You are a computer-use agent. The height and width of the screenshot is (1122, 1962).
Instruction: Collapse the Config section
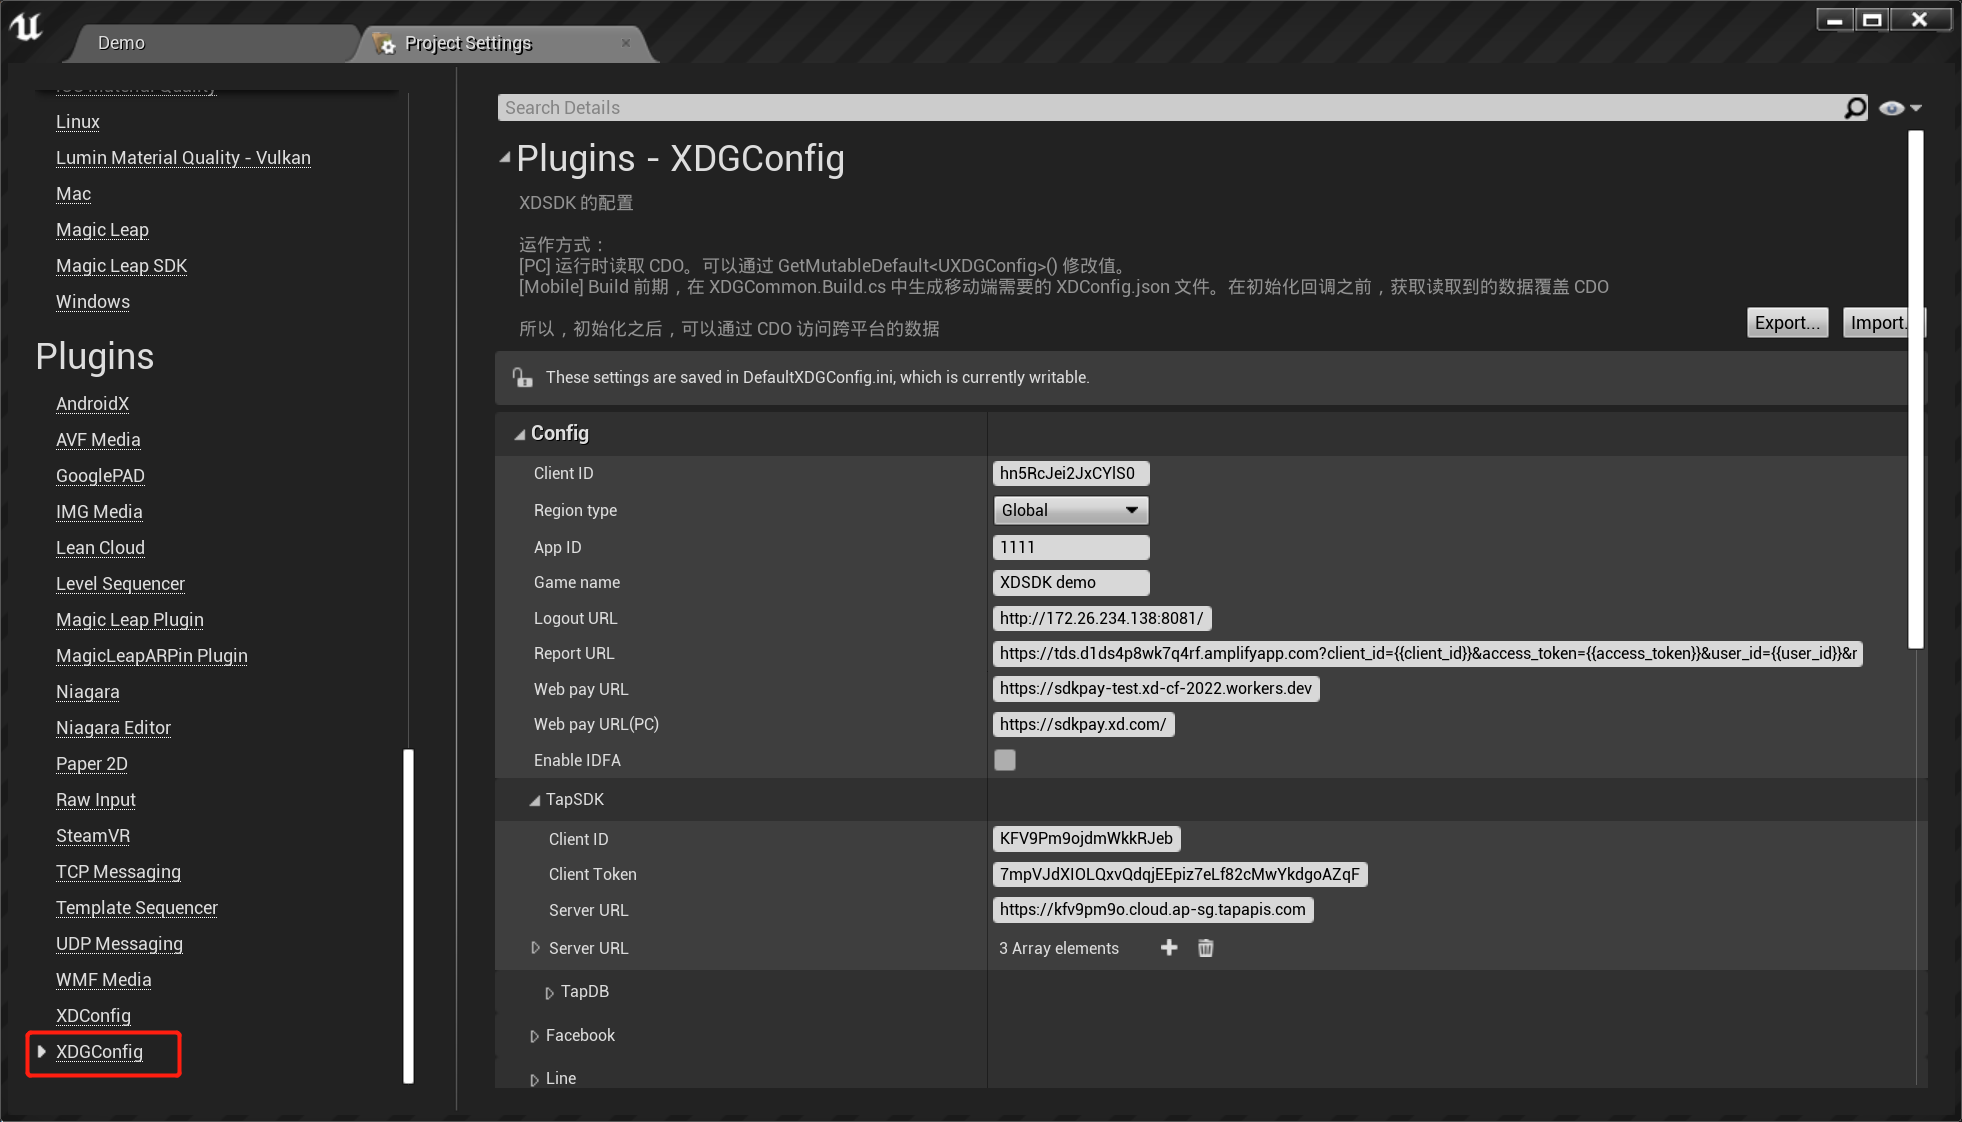pyautogui.click(x=520, y=434)
